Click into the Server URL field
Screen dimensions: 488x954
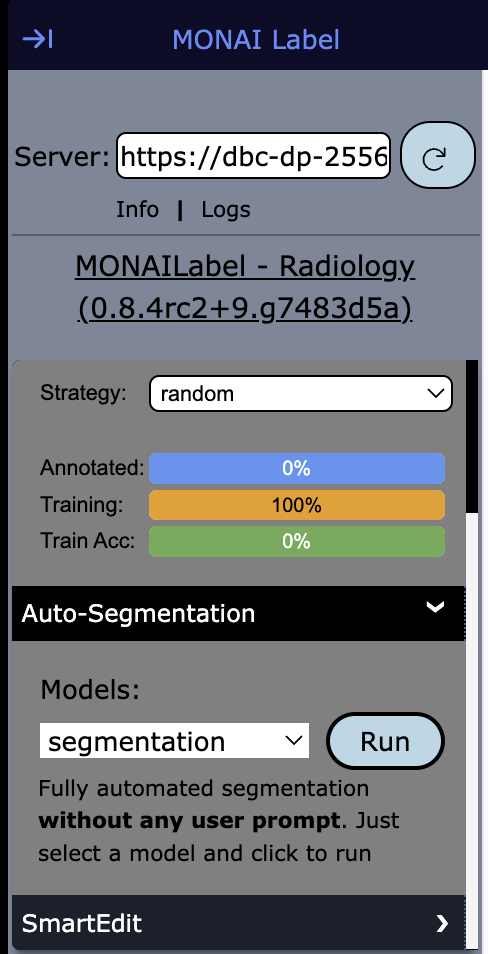click(253, 156)
